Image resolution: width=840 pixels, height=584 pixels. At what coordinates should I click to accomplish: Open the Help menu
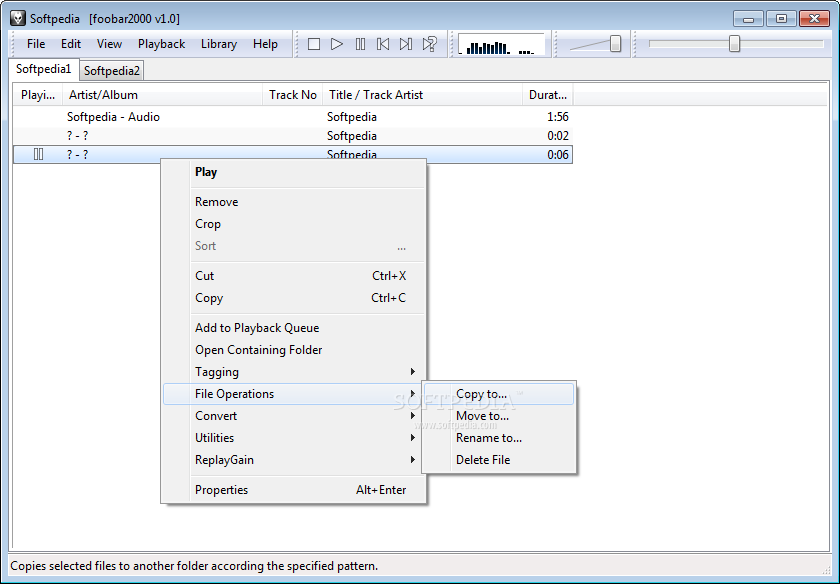(x=265, y=44)
